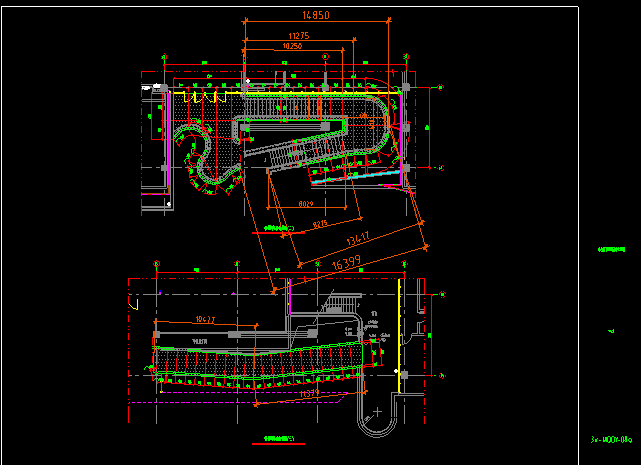This screenshot has height=465, width=641.
Task: Click the crosshair marker in lower plan
Action: (x=377, y=410)
